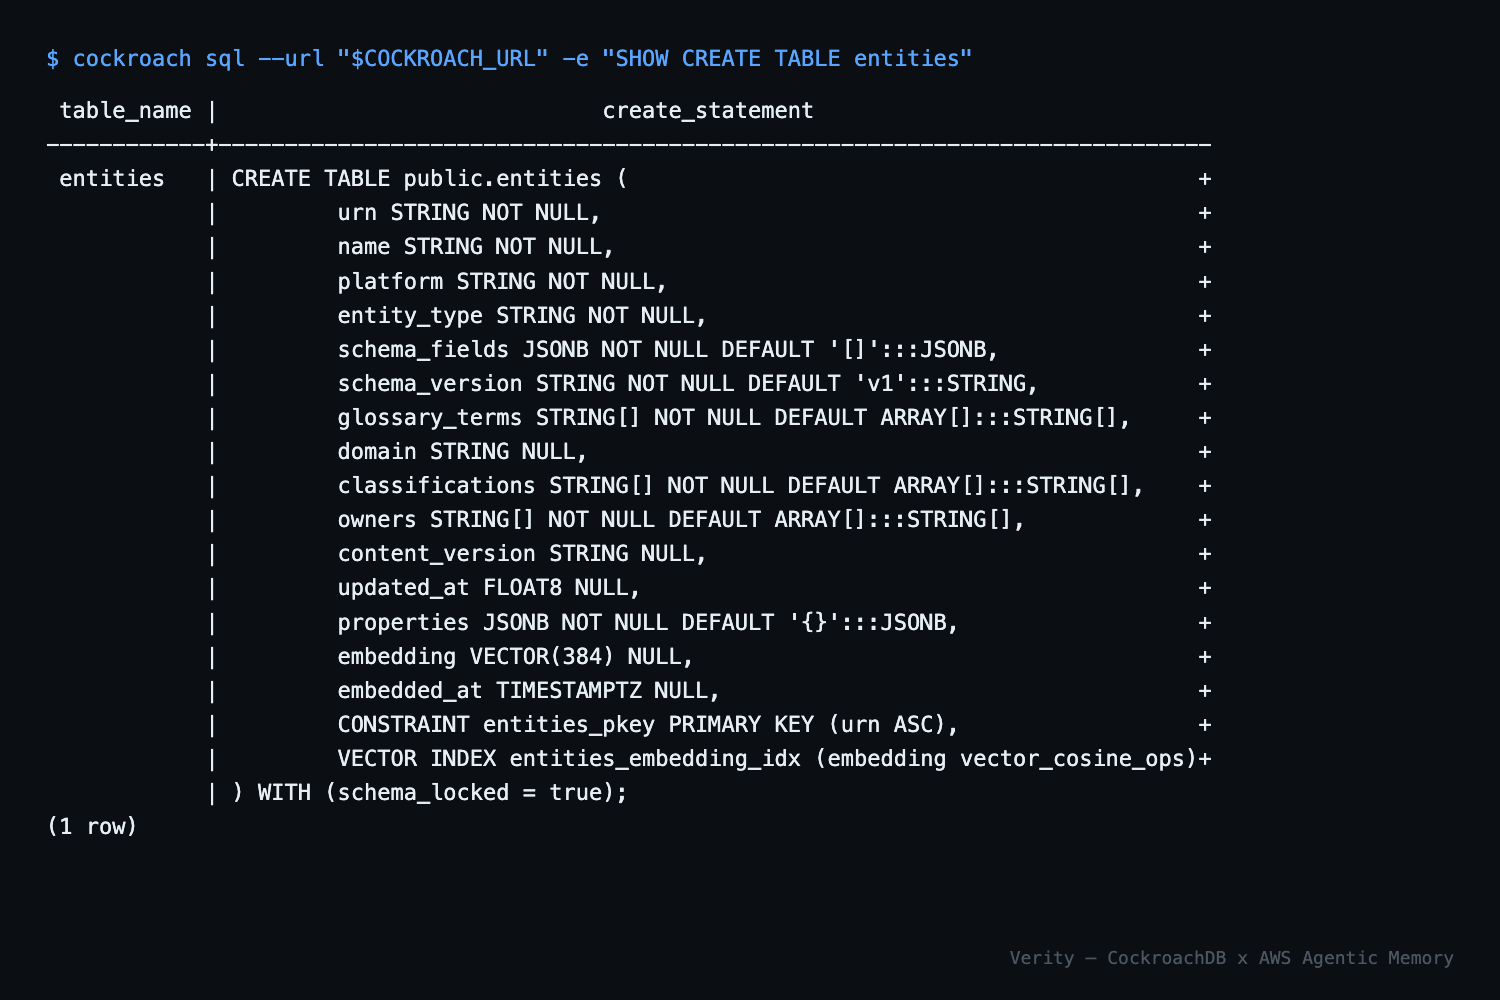Click the updated_at FLOAT8 NULL line

coord(489,587)
